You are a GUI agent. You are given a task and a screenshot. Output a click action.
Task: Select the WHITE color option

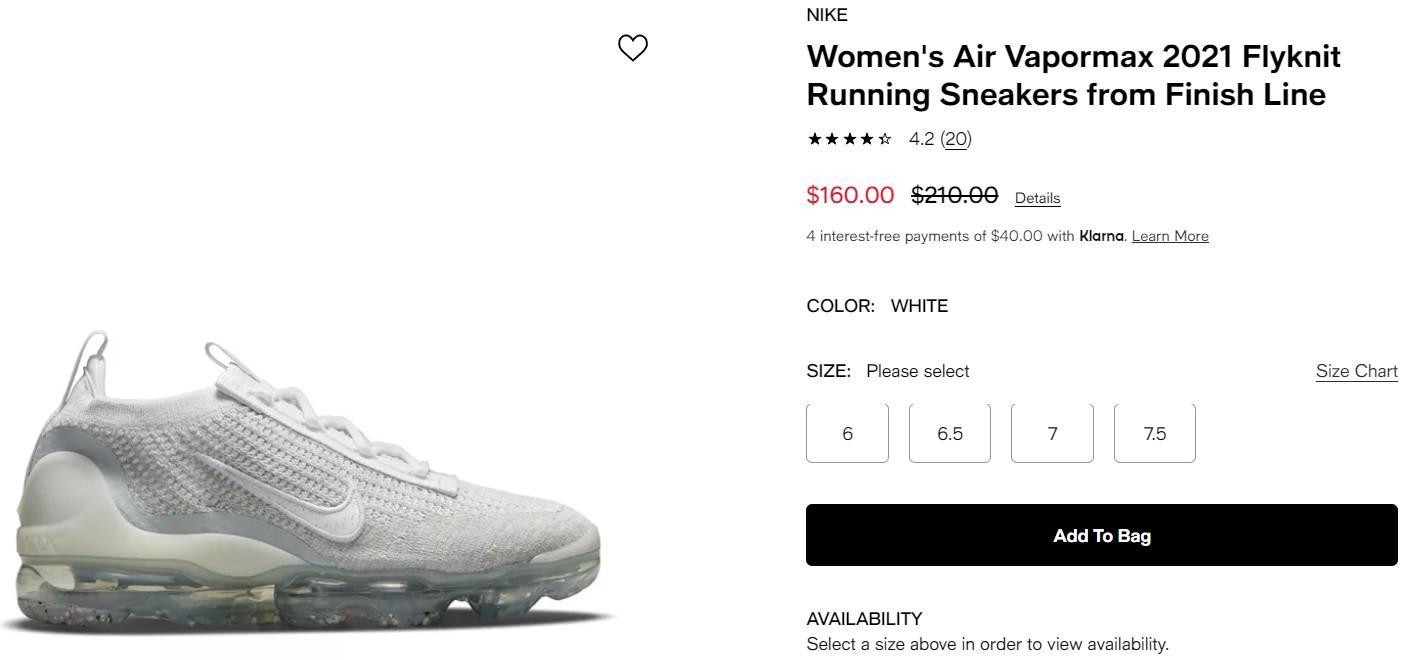point(919,306)
